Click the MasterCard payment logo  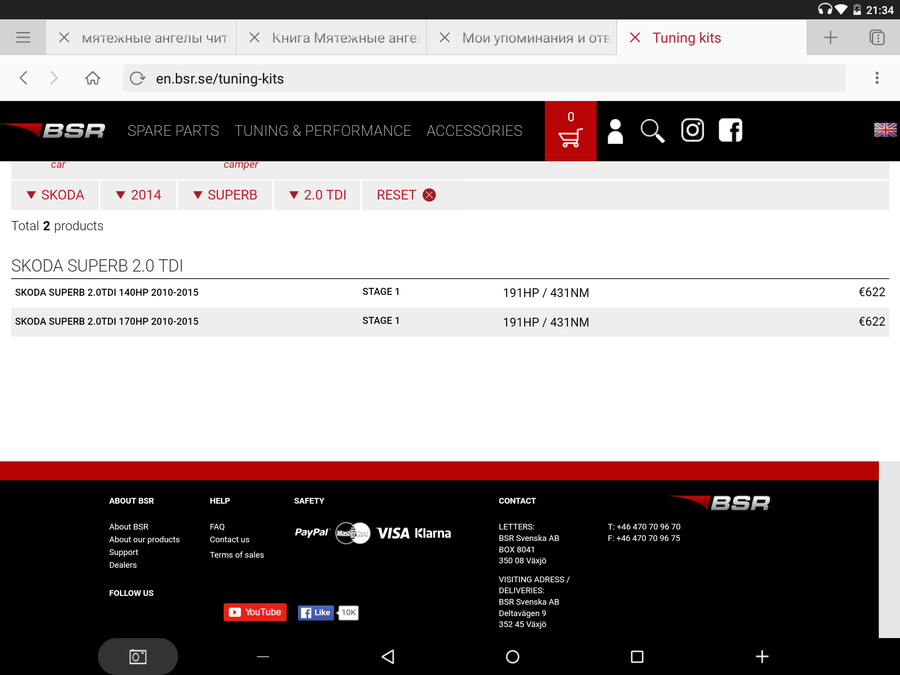pos(352,533)
